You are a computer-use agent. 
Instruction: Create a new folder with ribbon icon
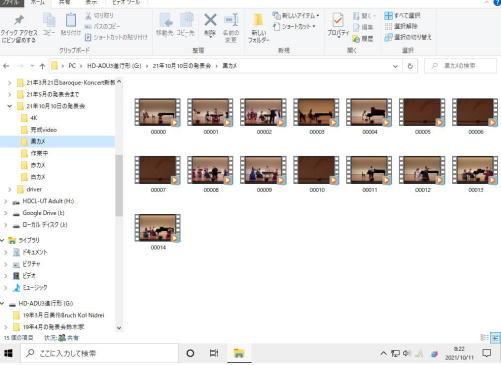tap(258, 20)
